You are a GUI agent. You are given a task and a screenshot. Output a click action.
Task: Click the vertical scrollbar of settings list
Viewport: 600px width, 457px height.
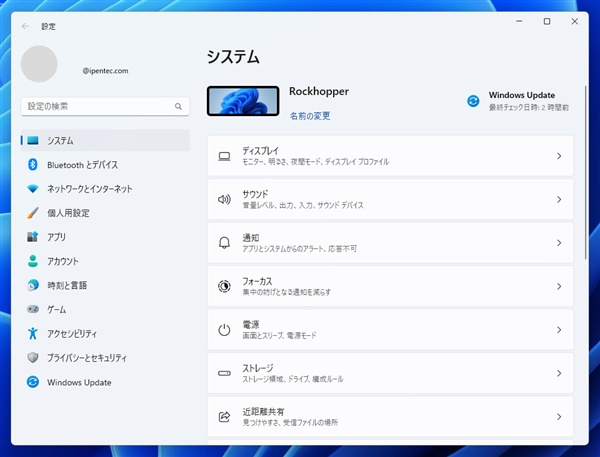pos(585,172)
